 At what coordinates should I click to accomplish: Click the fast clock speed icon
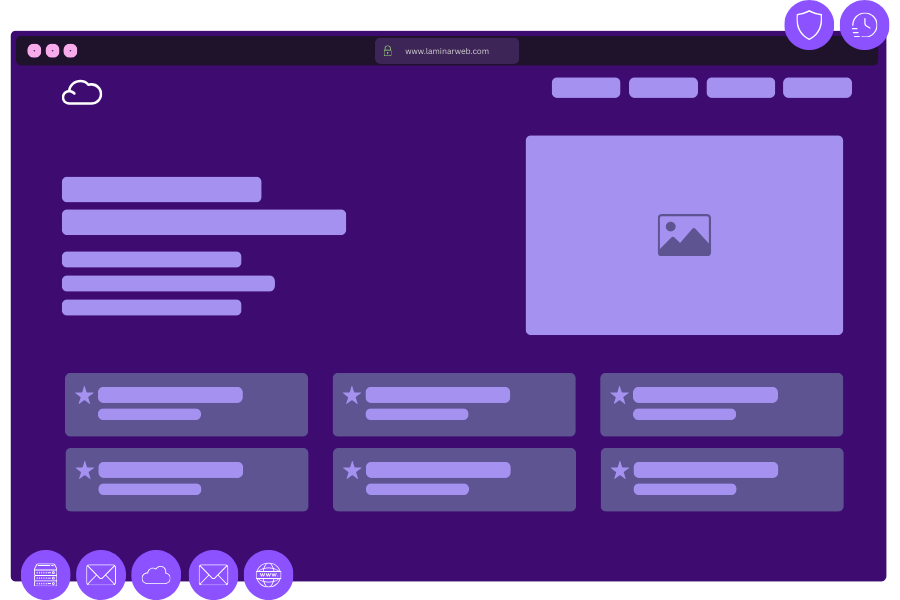[x=864, y=25]
